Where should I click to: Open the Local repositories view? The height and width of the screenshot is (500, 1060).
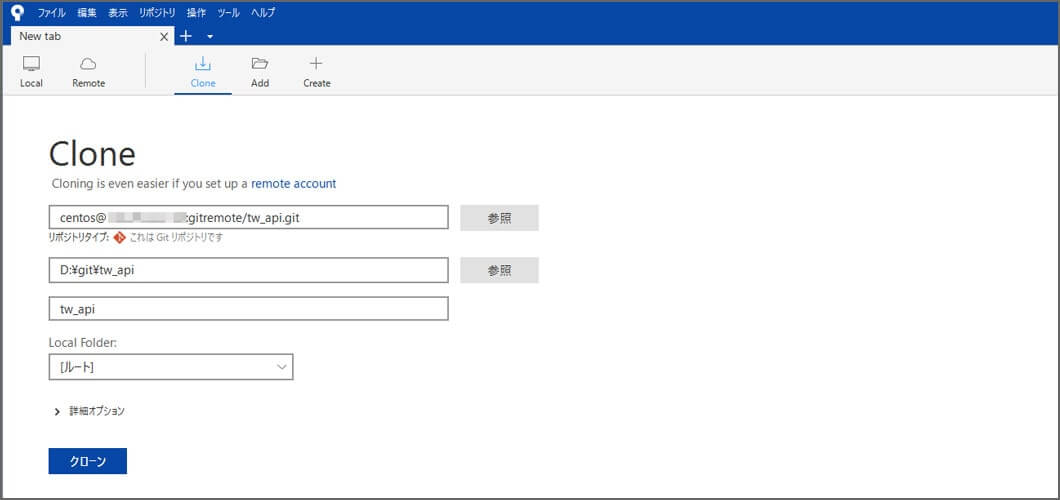31,71
